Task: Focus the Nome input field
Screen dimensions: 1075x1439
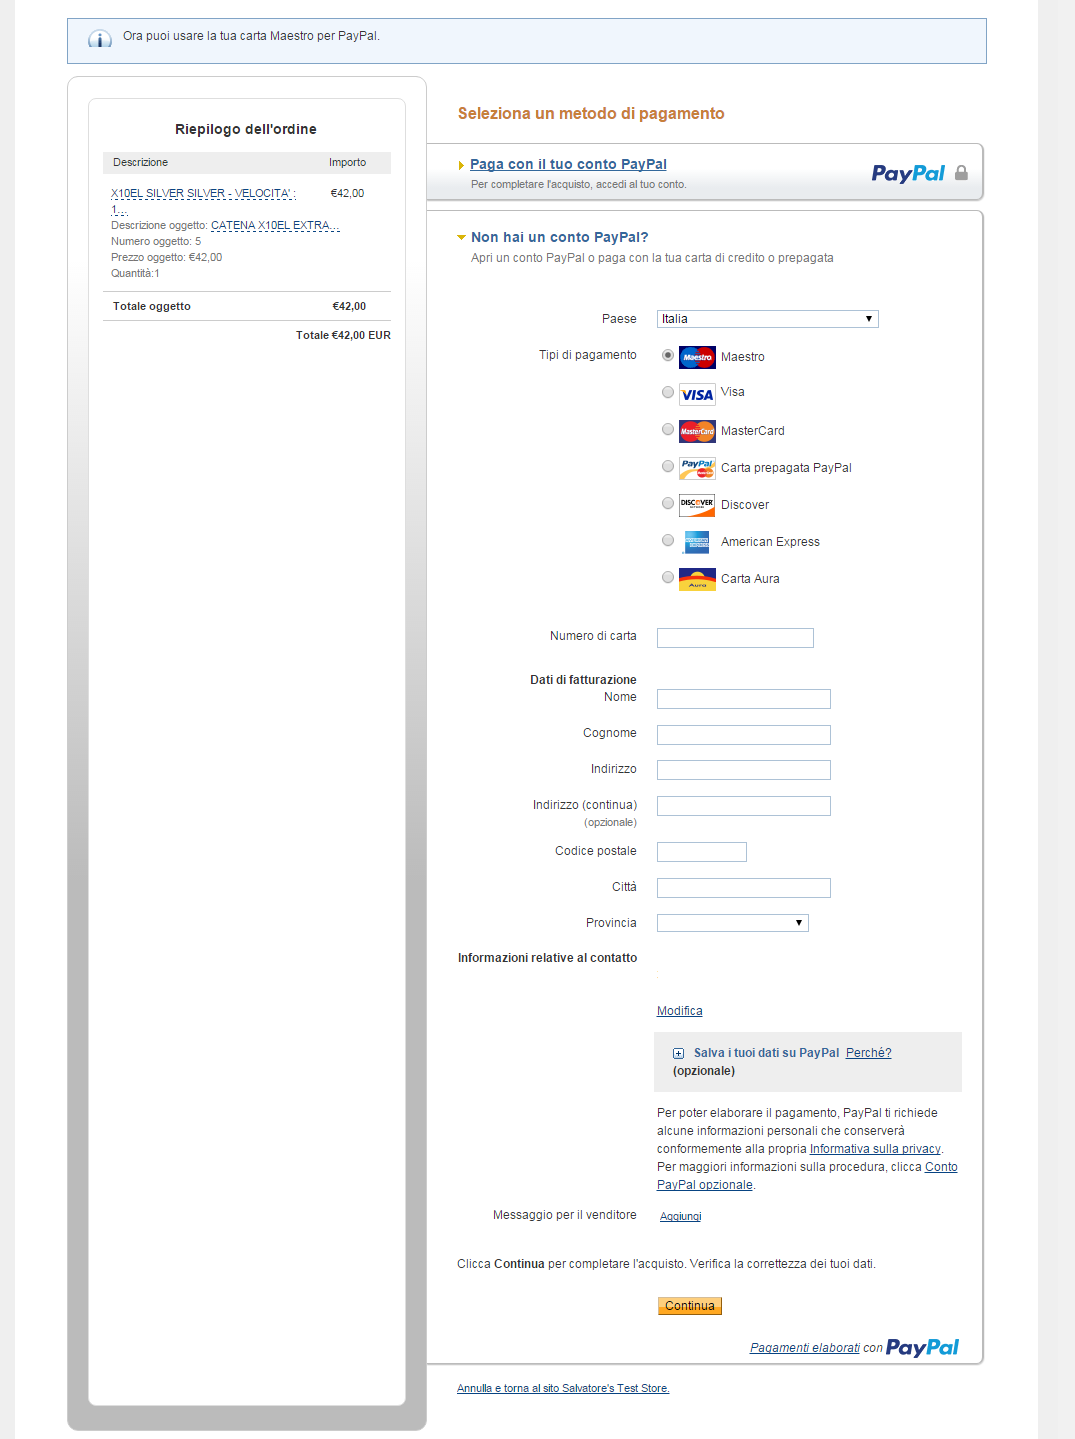Action: click(744, 699)
